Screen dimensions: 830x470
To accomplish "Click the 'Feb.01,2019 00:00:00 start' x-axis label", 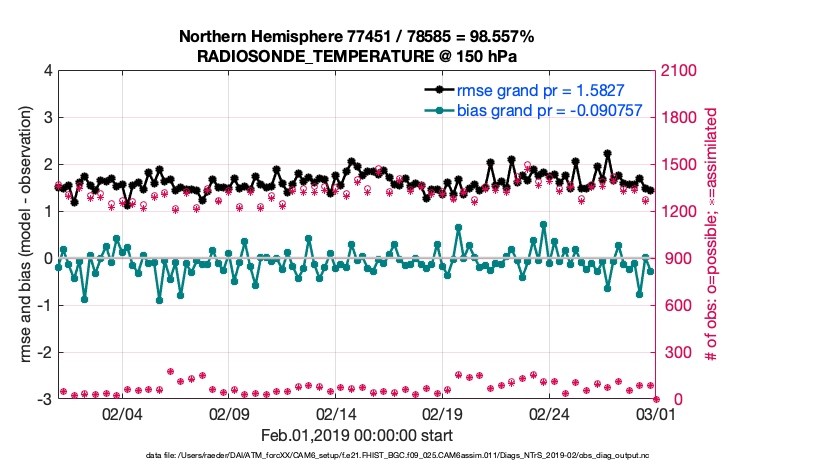I will [357, 435].
